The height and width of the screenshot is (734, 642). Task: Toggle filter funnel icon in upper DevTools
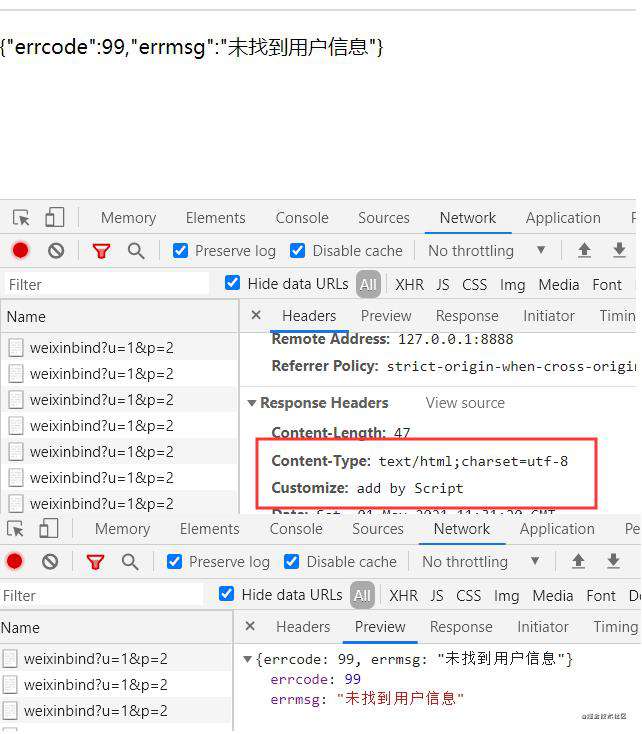coord(101,251)
